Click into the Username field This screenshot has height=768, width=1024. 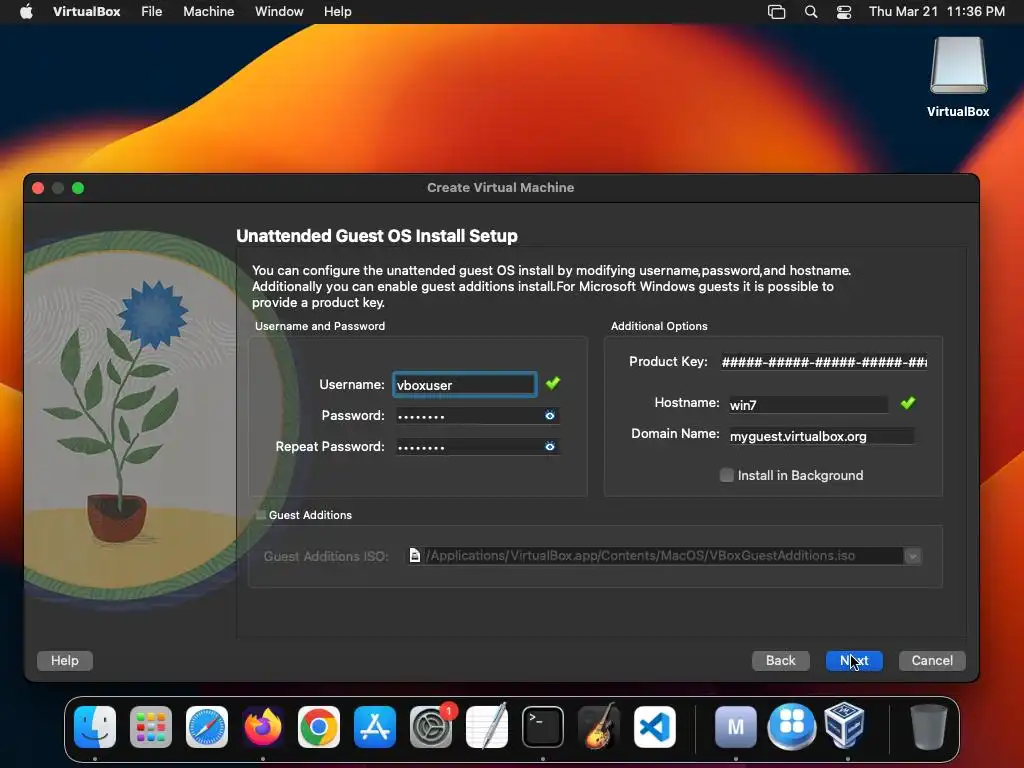(x=464, y=385)
